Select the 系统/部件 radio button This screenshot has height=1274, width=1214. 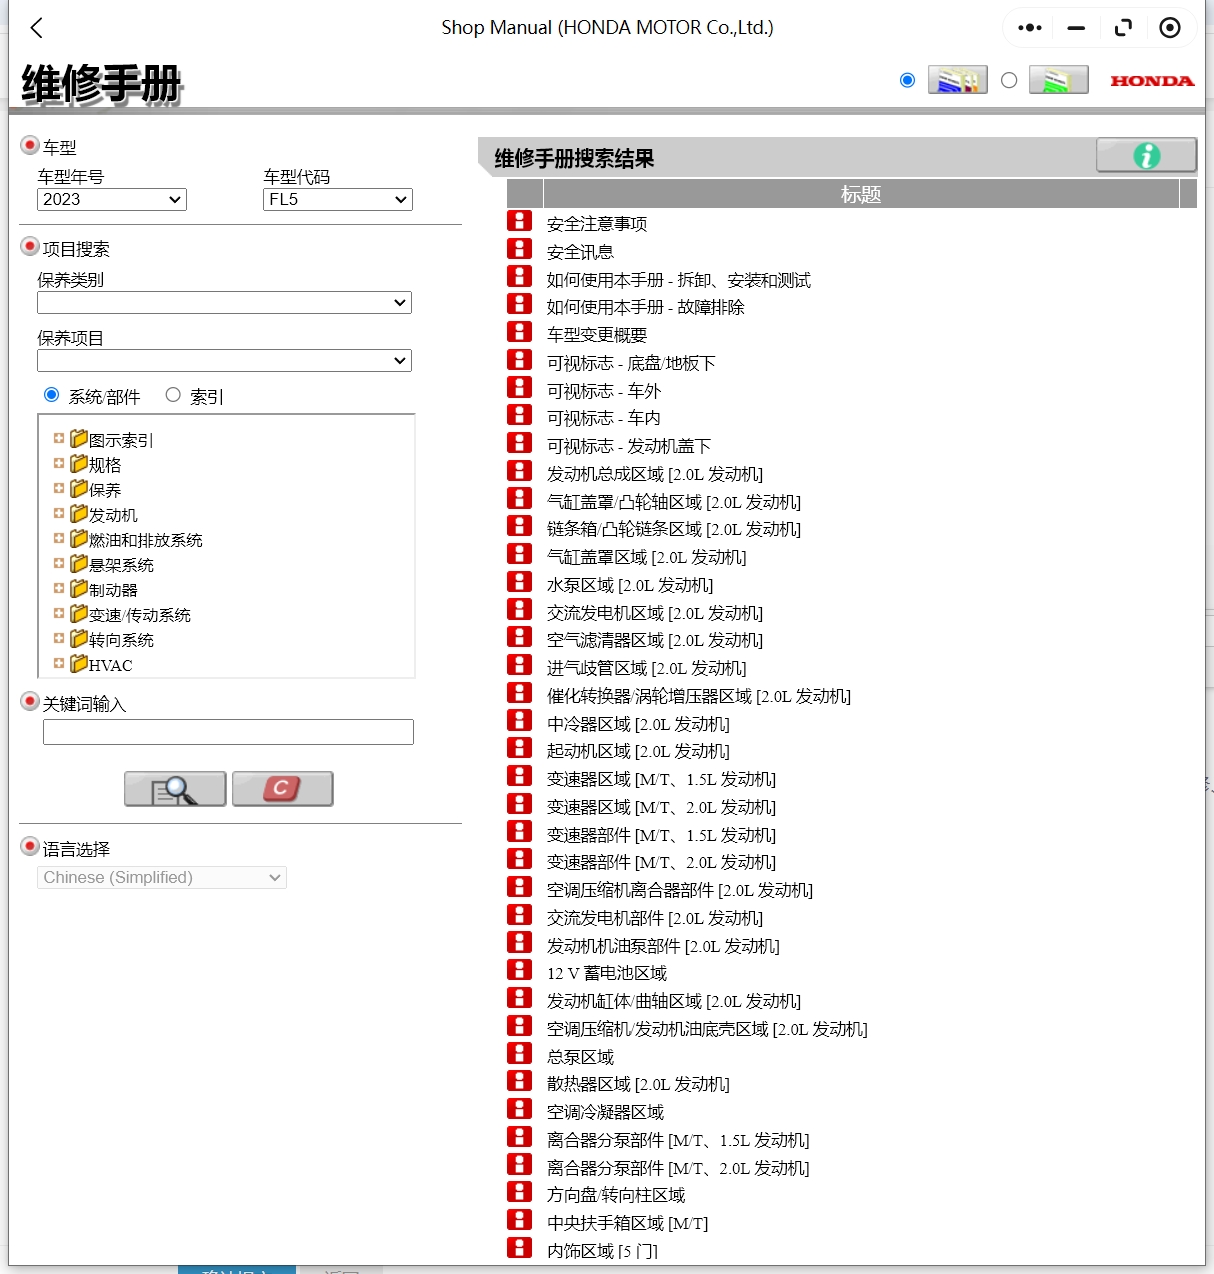(x=52, y=395)
